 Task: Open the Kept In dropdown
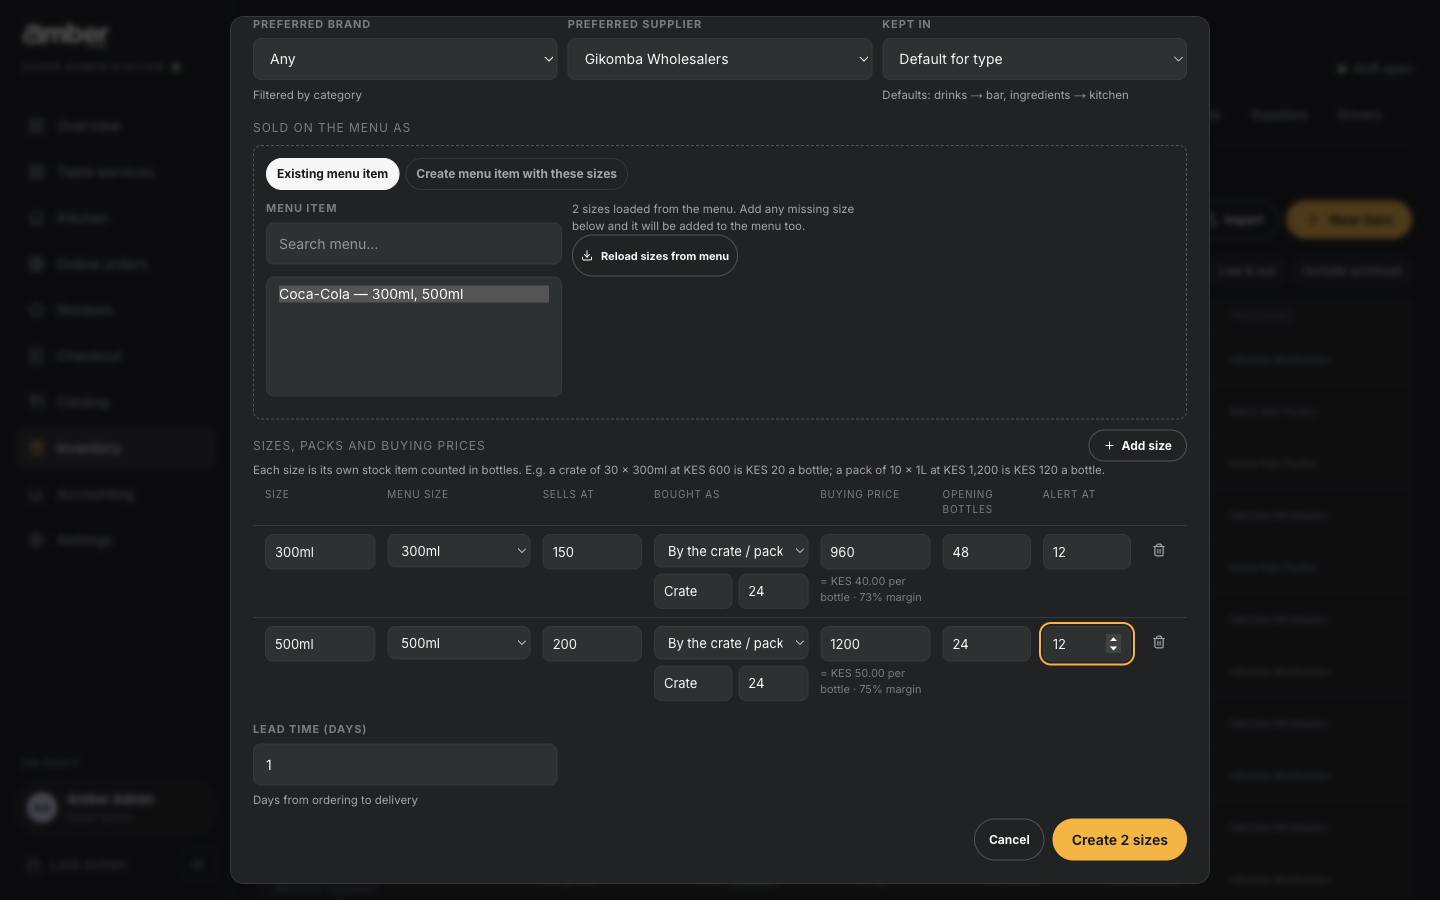[1034, 59]
